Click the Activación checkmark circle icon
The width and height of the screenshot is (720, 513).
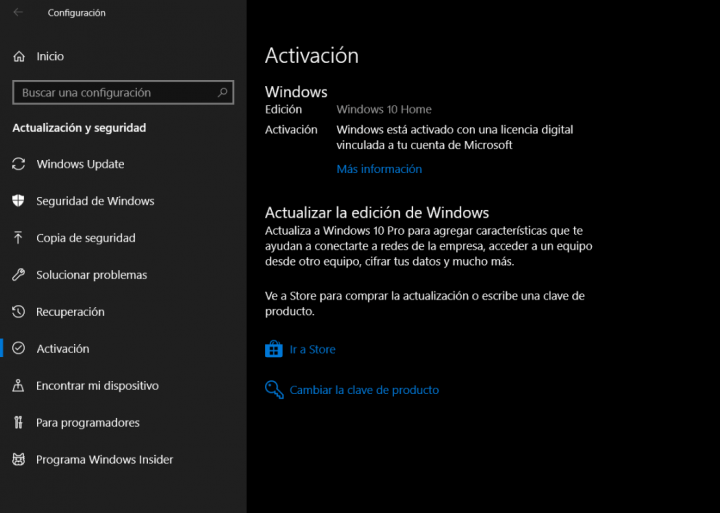pos(18,349)
